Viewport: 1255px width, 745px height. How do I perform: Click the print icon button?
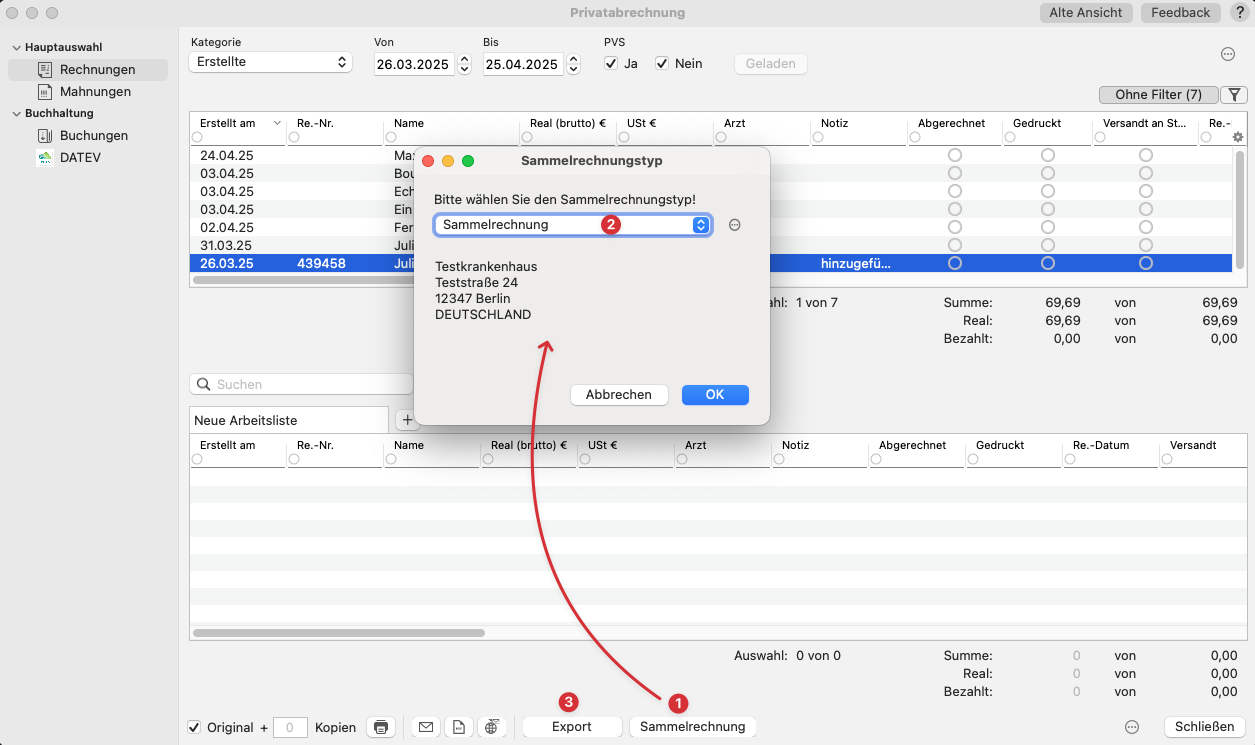380,727
